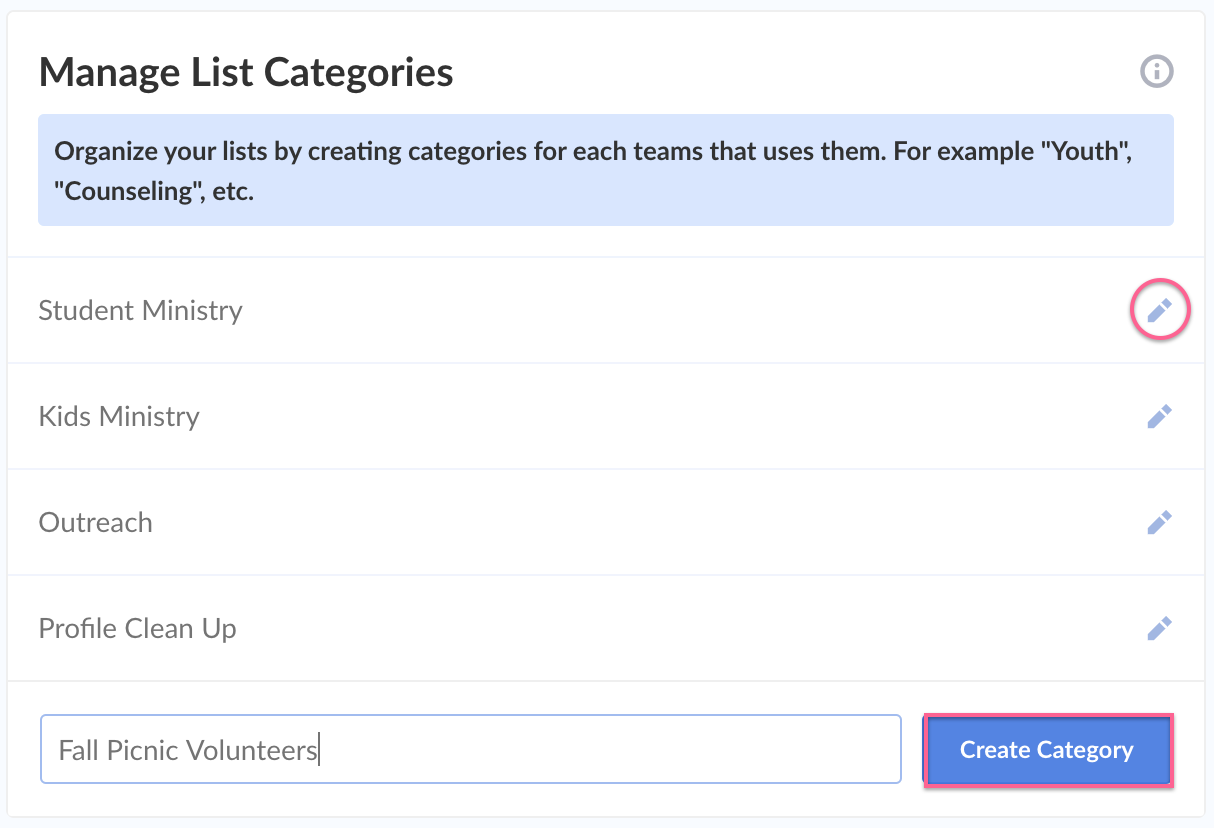Click the pencil icon for Kids Ministry
1214x828 pixels.
click(x=1159, y=416)
